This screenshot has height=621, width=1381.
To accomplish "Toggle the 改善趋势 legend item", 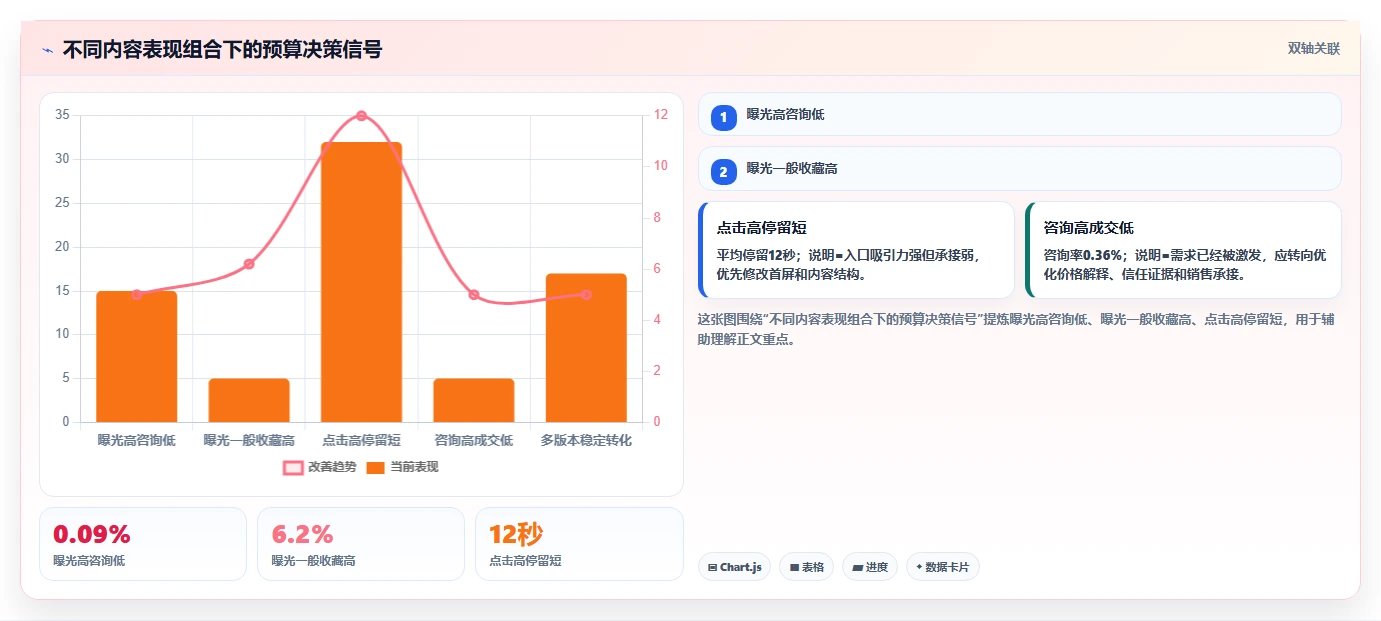I will coord(320,467).
